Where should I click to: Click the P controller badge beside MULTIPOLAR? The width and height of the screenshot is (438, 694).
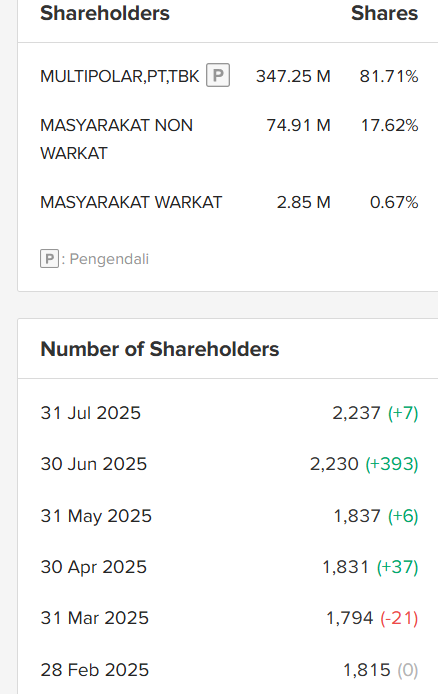pyautogui.click(x=218, y=75)
